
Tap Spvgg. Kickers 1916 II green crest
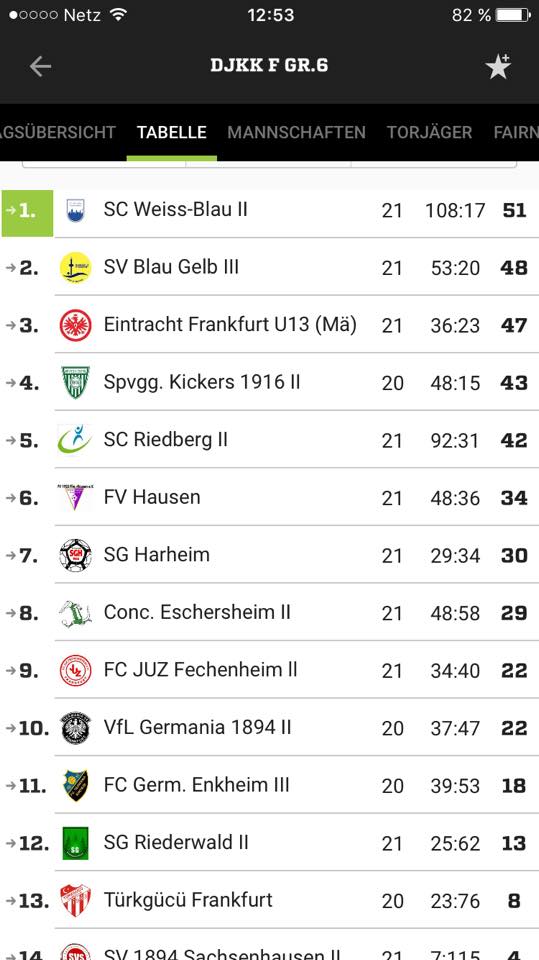(x=76, y=383)
